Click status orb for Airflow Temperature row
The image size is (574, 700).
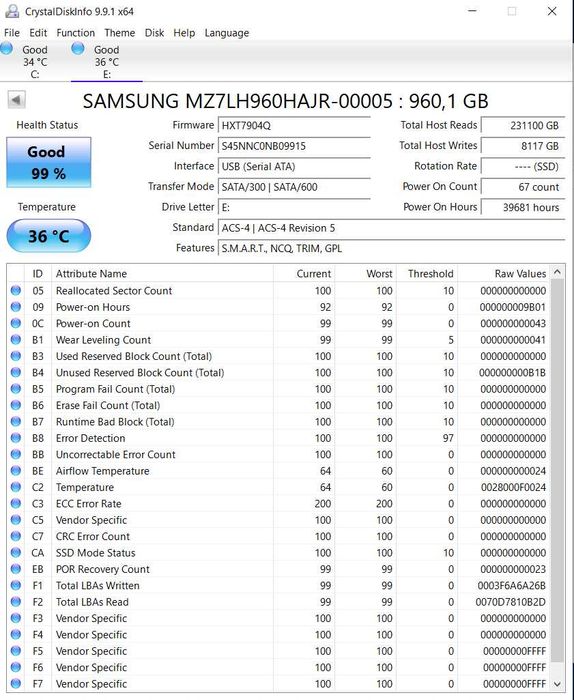click(x=16, y=471)
